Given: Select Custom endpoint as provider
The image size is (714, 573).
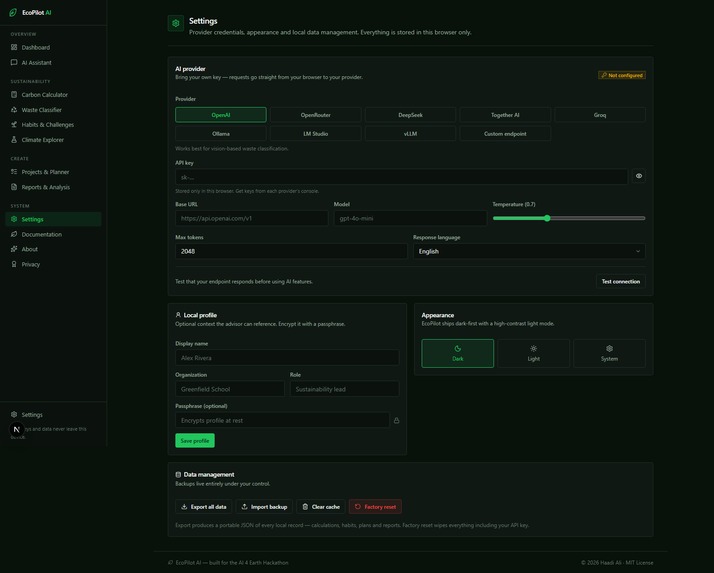Looking at the screenshot, I should 505,133.
